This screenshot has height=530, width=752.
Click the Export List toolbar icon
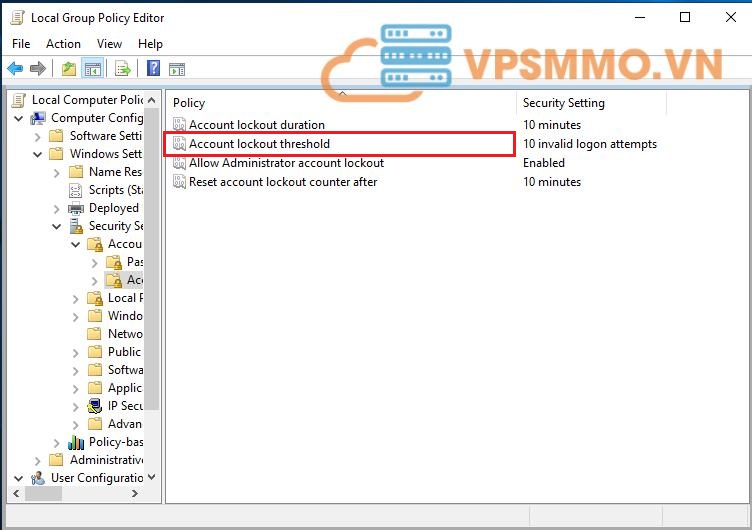click(x=123, y=69)
